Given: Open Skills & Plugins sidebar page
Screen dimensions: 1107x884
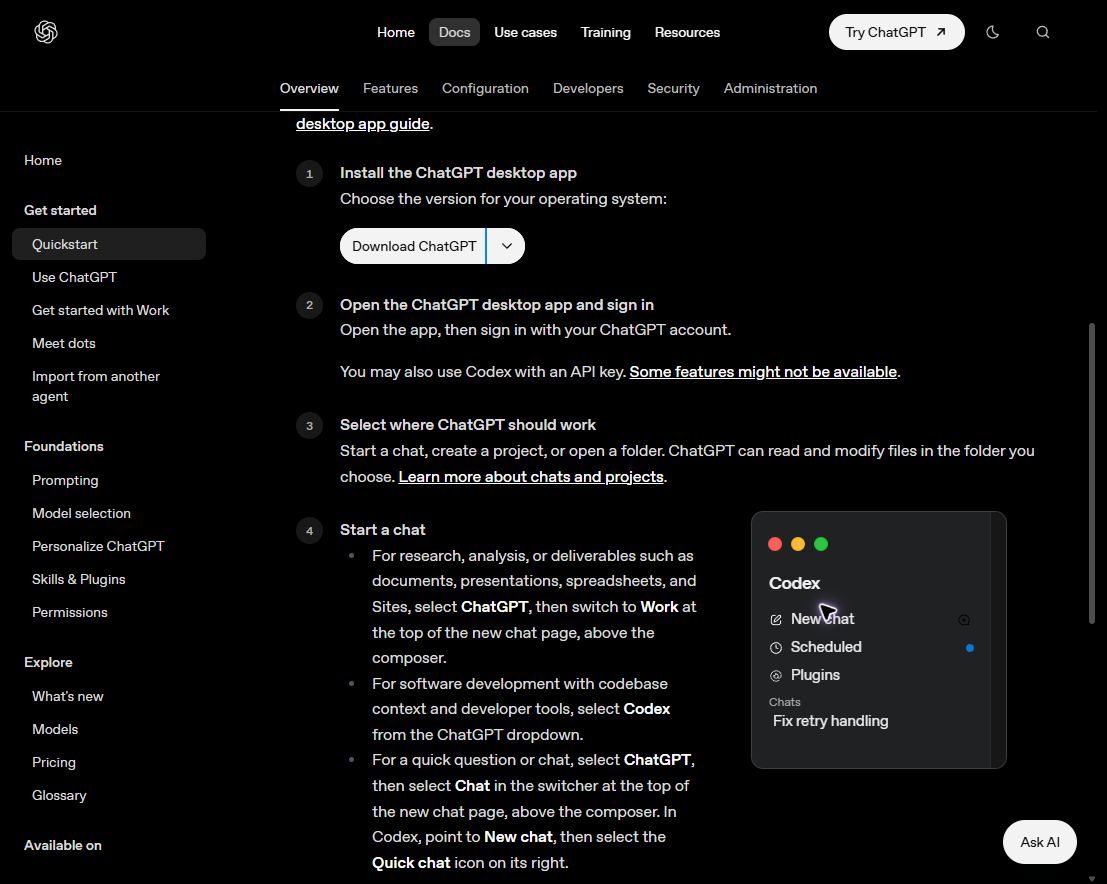Looking at the screenshot, I should (x=78, y=579).
